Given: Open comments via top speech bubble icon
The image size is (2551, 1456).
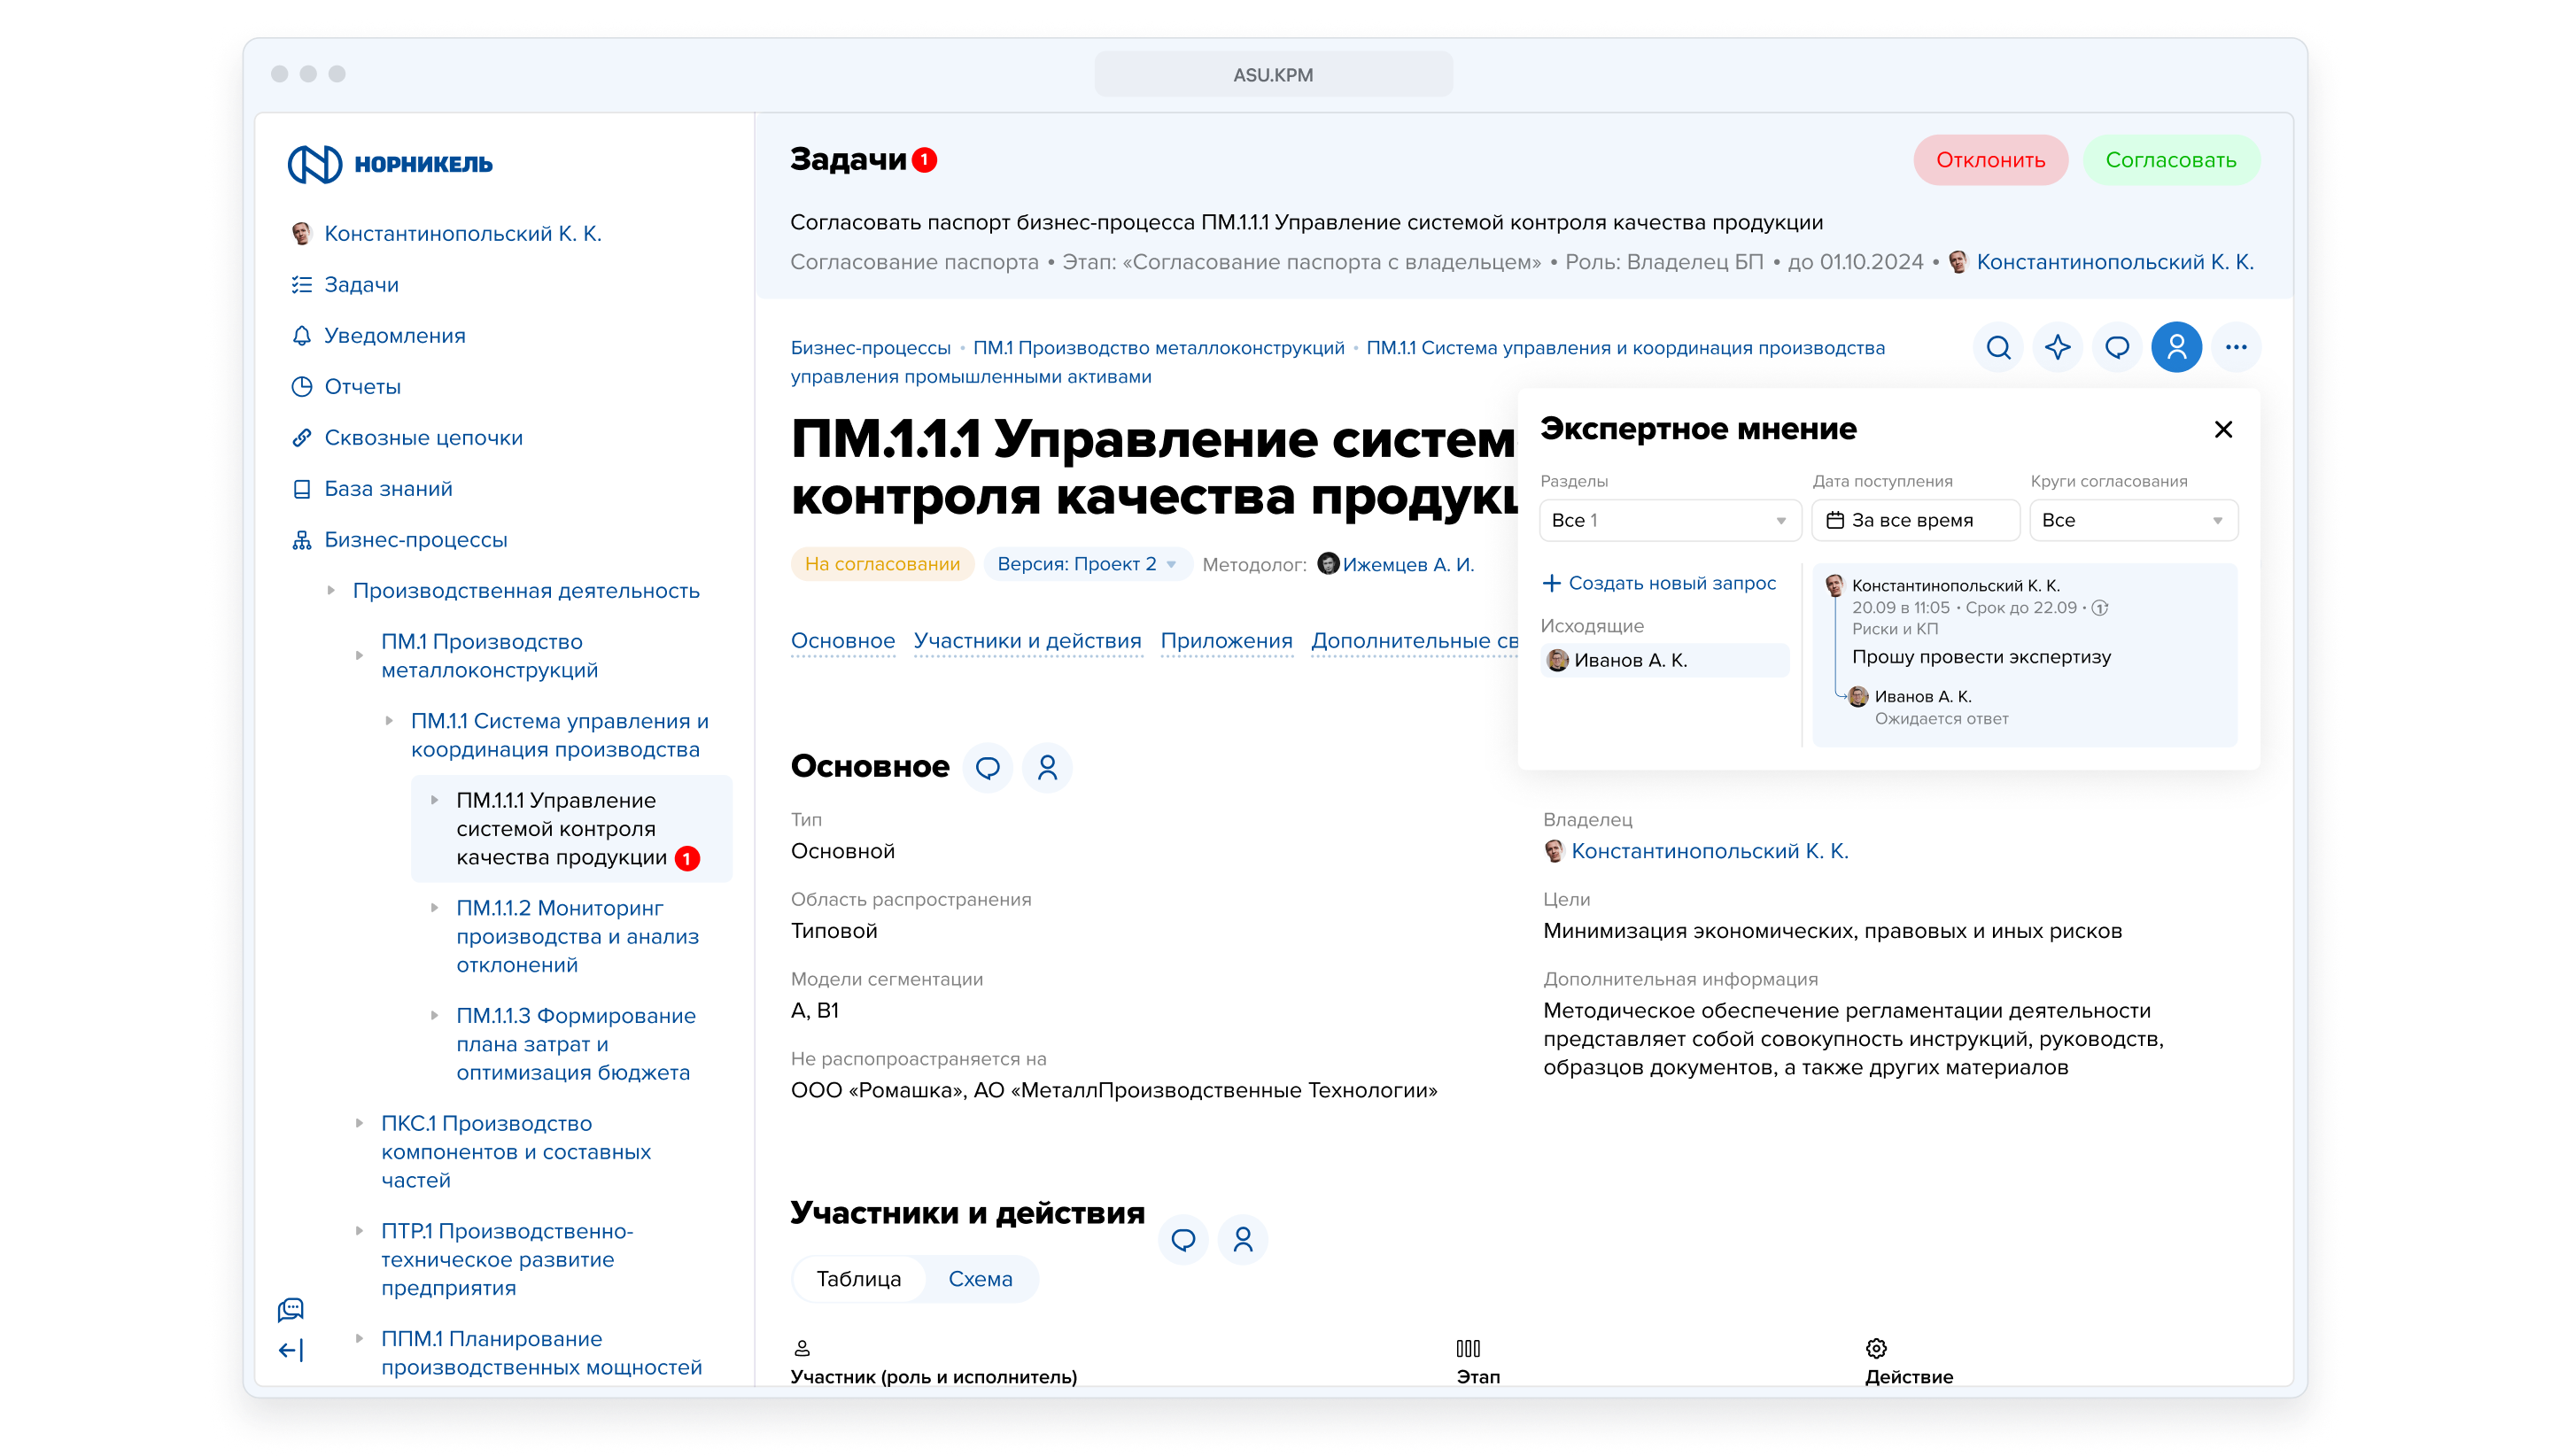Looking at the screenshot, I should 2117,347.
